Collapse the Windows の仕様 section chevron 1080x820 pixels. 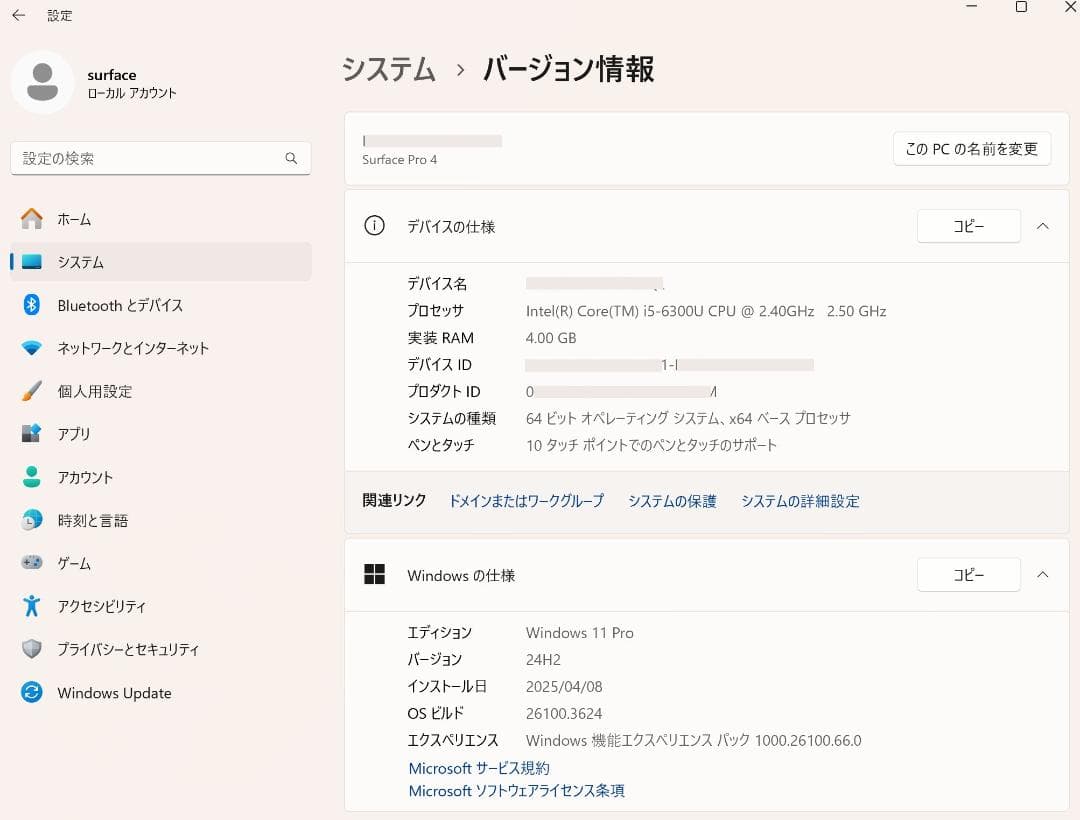1043,574
